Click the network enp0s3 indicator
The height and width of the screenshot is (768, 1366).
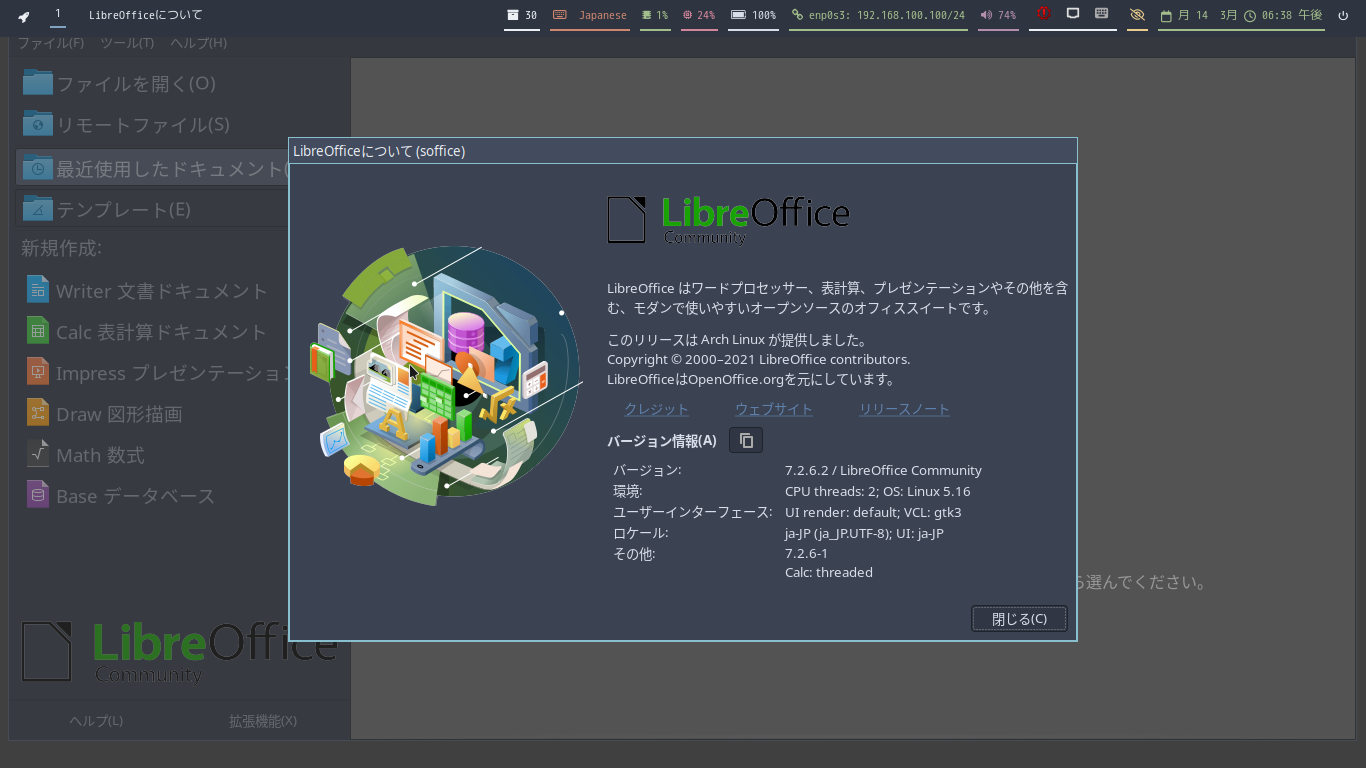point(878,16)
